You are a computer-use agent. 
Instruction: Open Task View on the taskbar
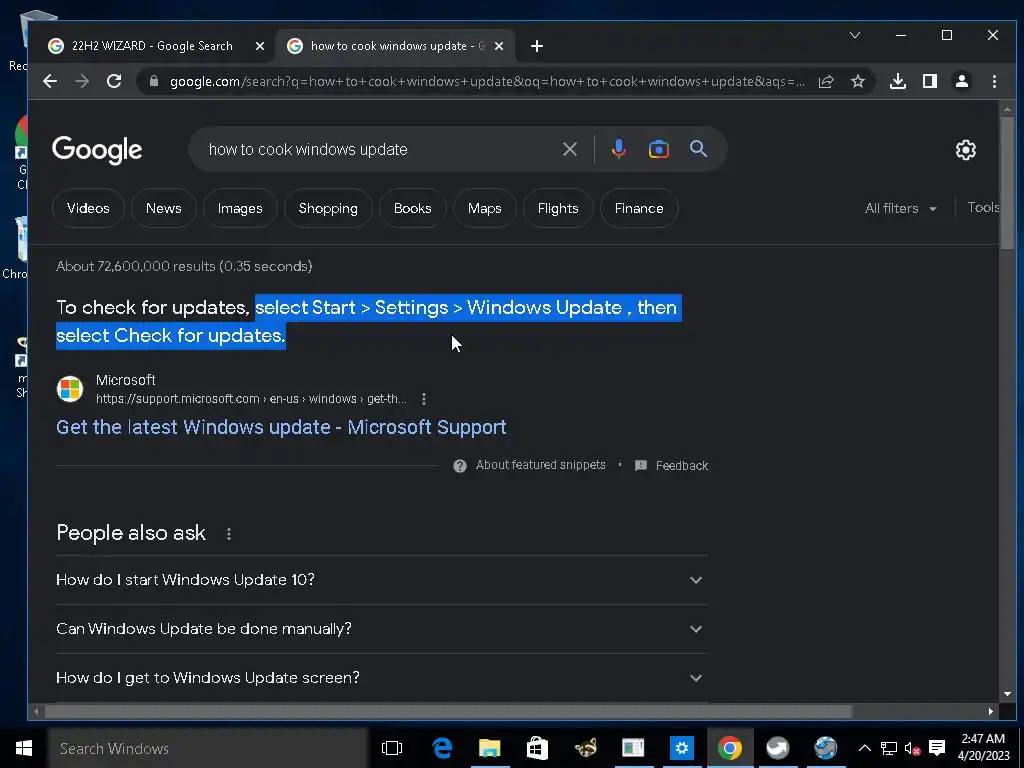392,748
